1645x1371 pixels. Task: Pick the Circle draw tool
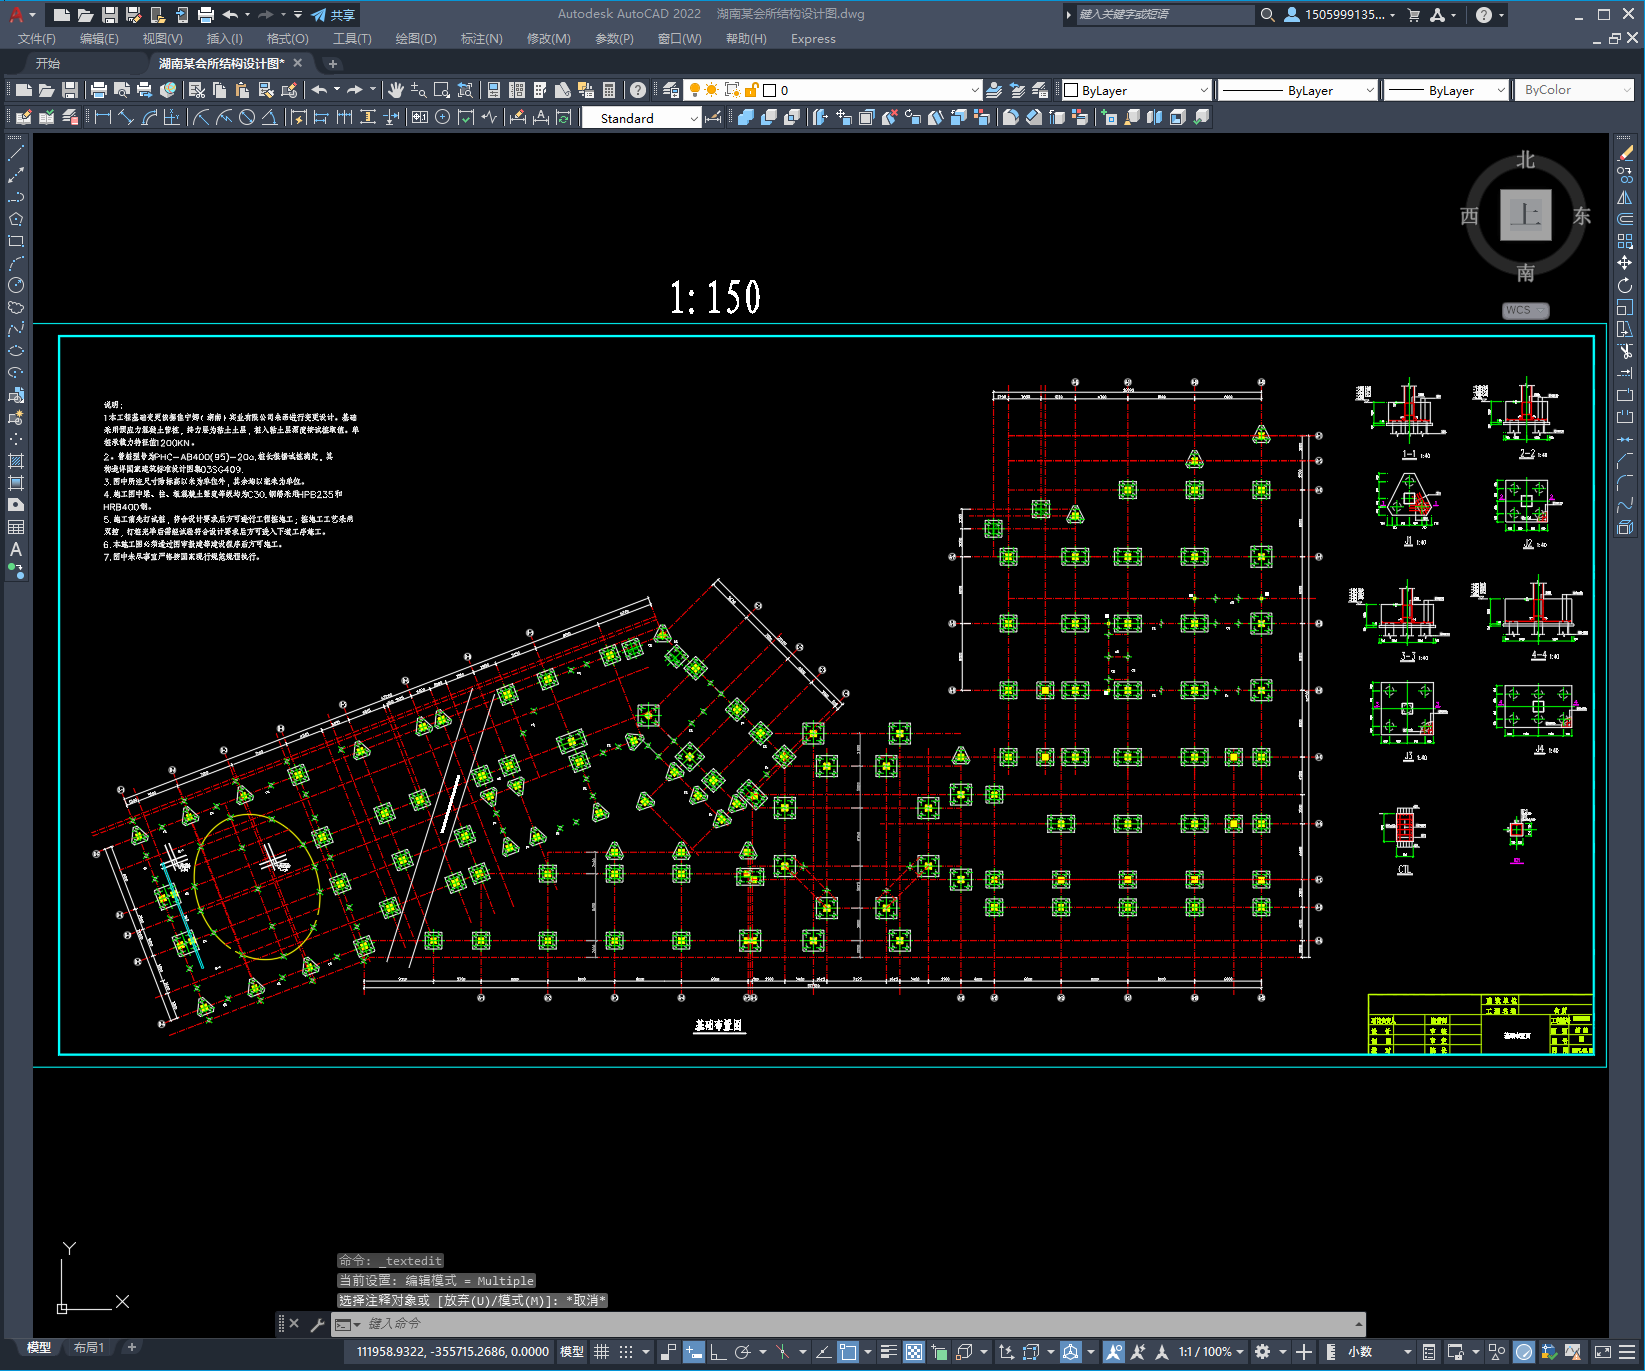(16, 285)
